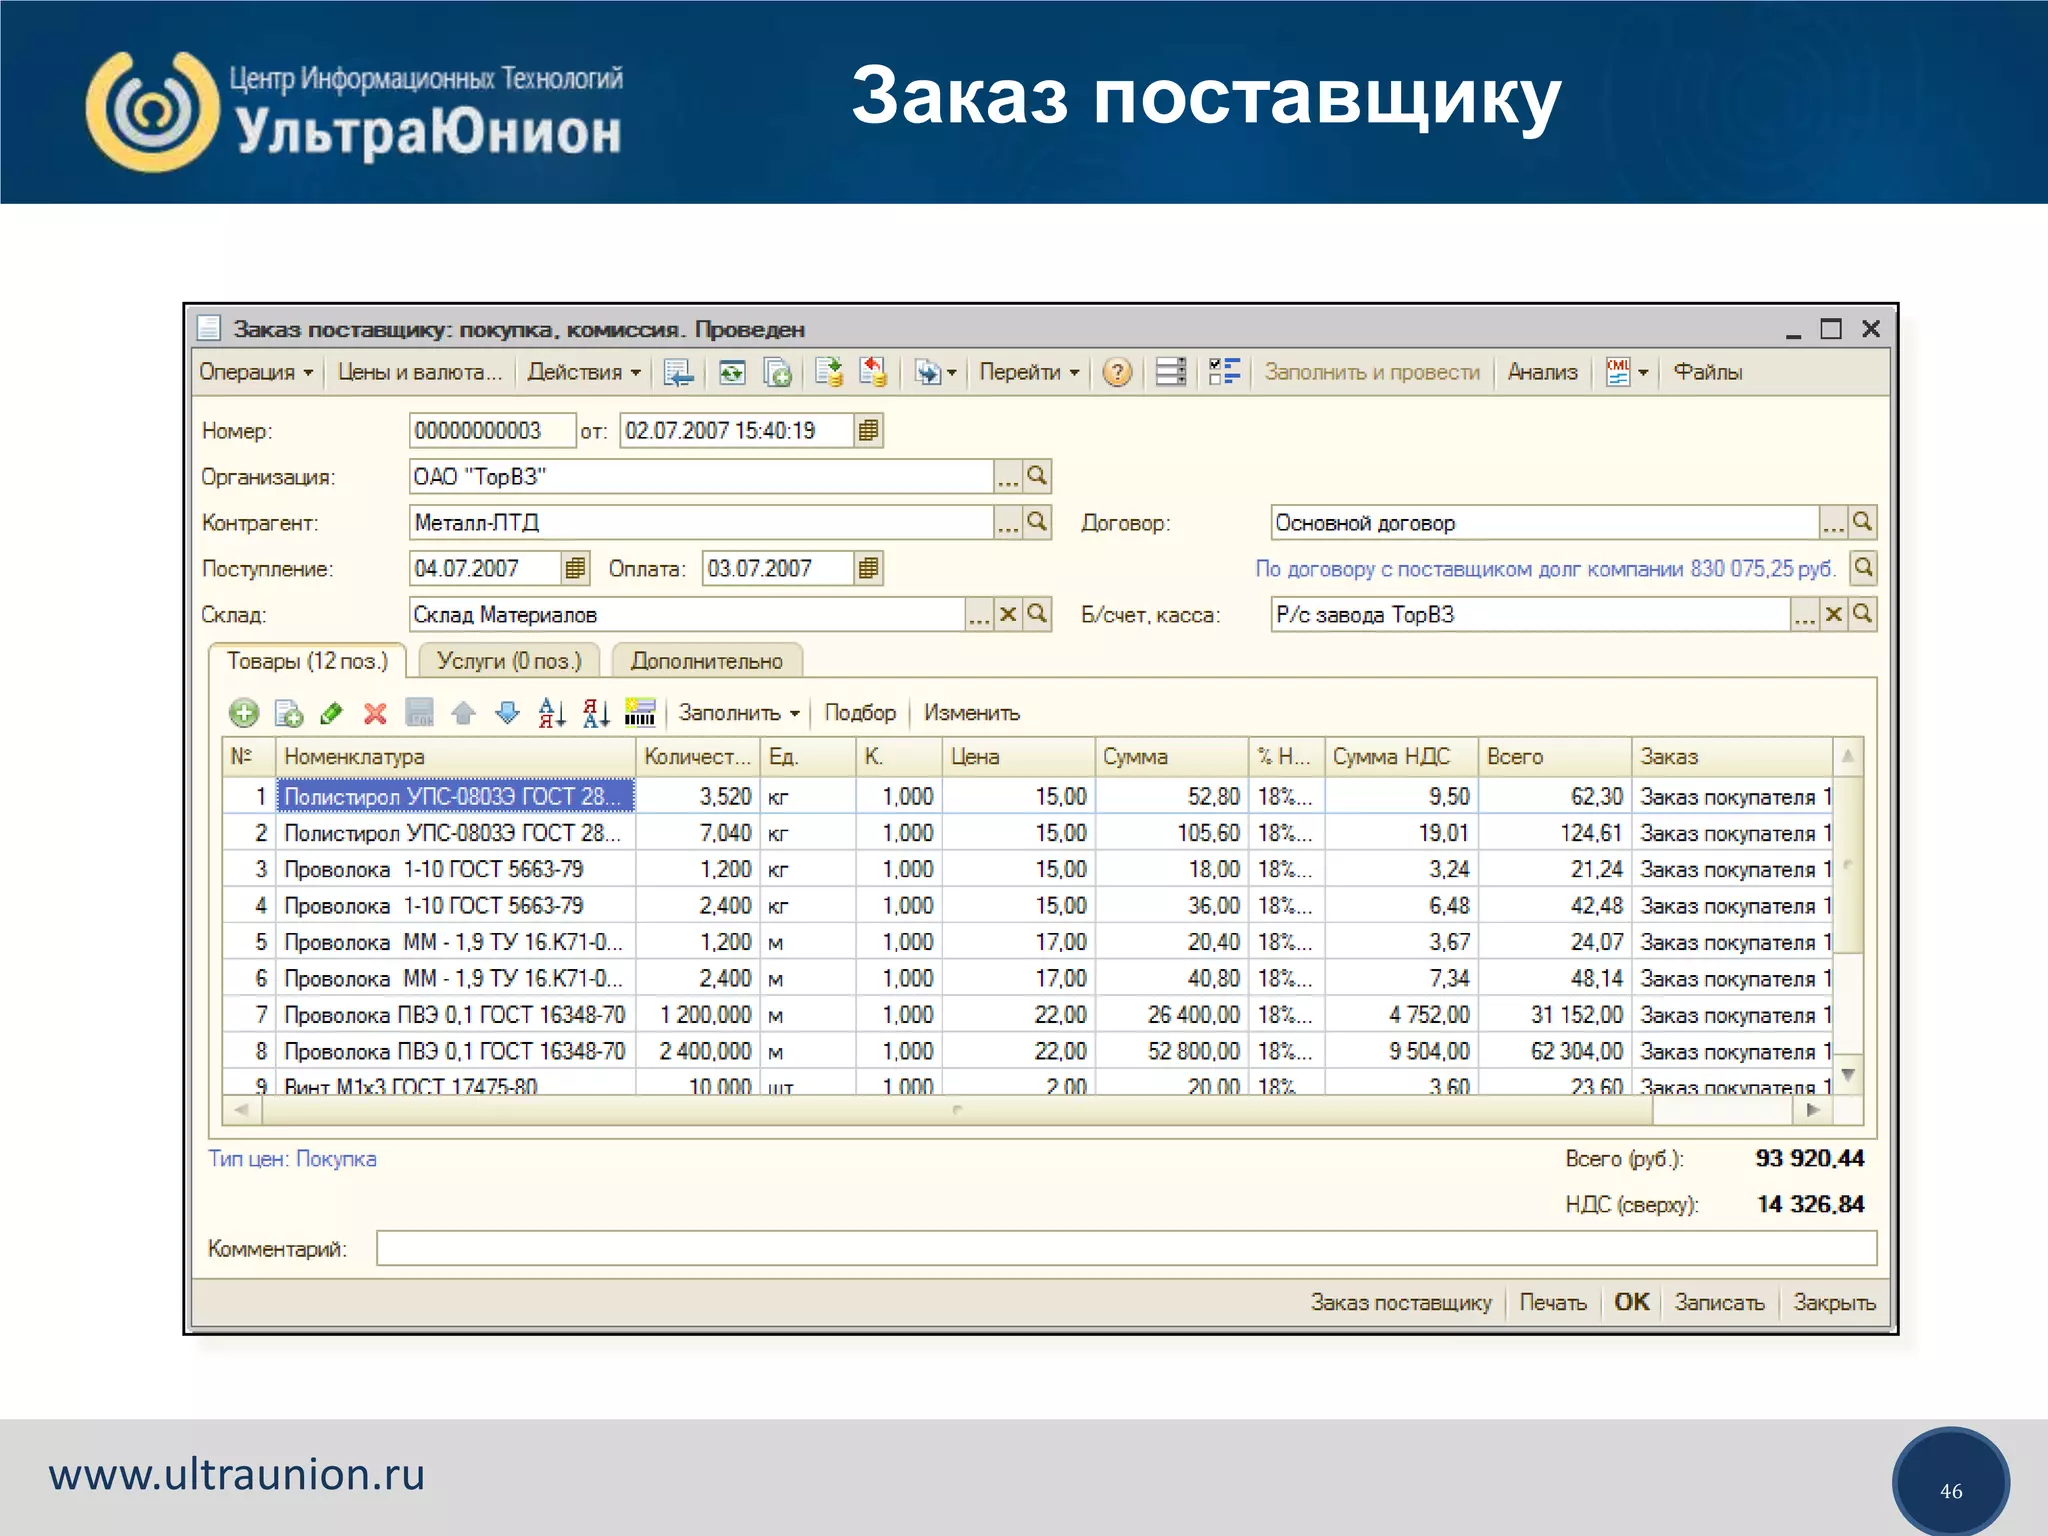This screenshot has width=2048, height=1536.
Task: Click the Move row up arrow icon
Action: pyautogui.click(x=463, y=713)
